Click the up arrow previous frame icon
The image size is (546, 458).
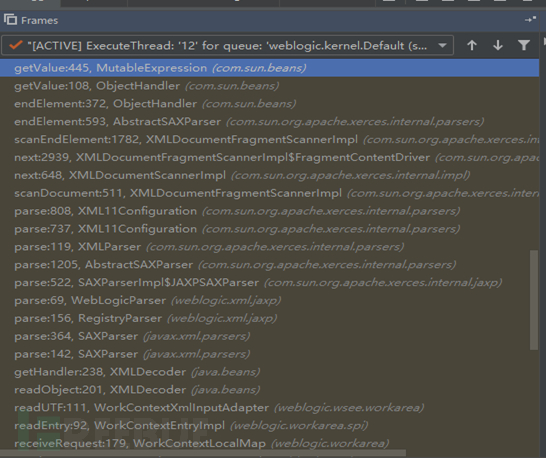click(472, 45)
